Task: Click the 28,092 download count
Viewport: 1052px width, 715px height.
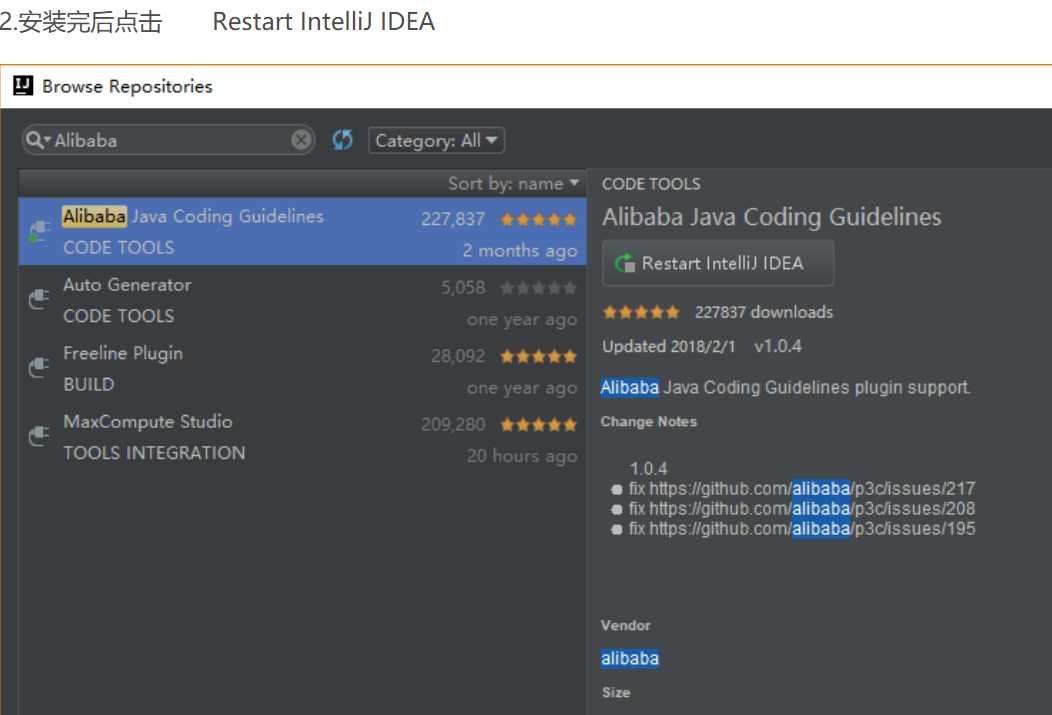Action: pyautogui.click(x=458, y=356)
